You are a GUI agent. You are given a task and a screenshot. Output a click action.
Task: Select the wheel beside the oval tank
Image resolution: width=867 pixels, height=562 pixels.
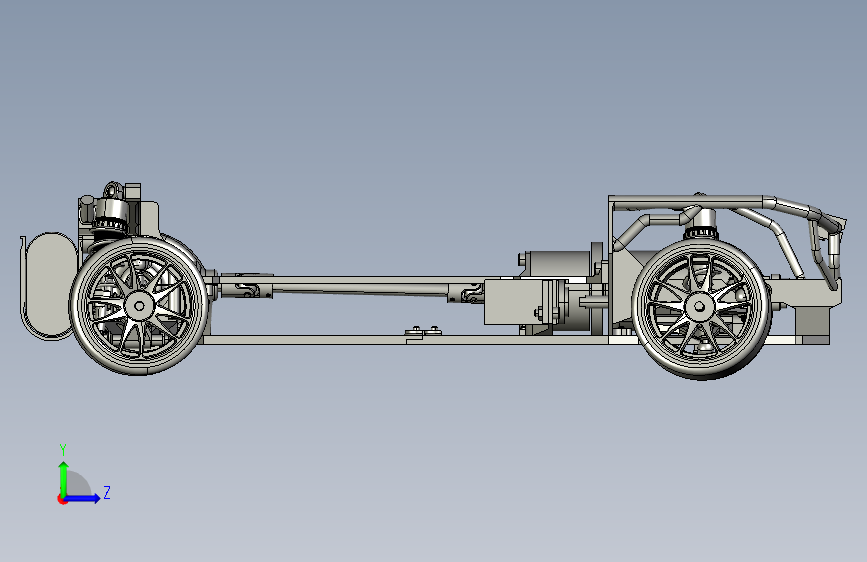139,306
